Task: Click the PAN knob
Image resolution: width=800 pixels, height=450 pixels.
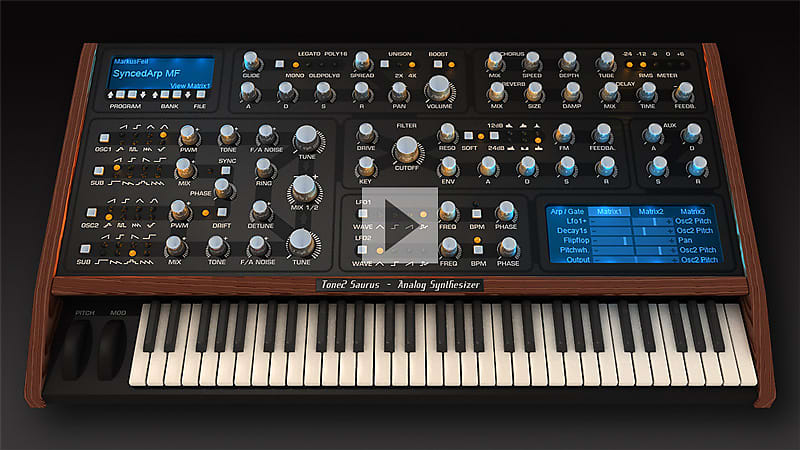Action: click(x=397, y=91)
